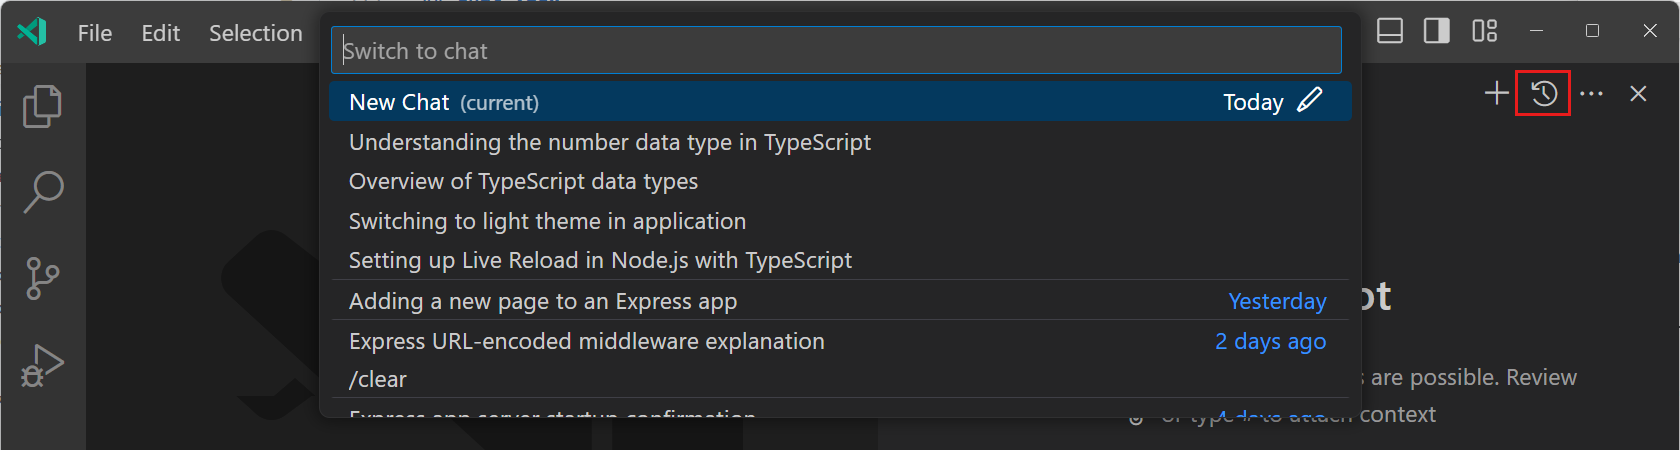
Task: Open 'Switching to light theme in application' chat
Action: click(x=547, y=221)
